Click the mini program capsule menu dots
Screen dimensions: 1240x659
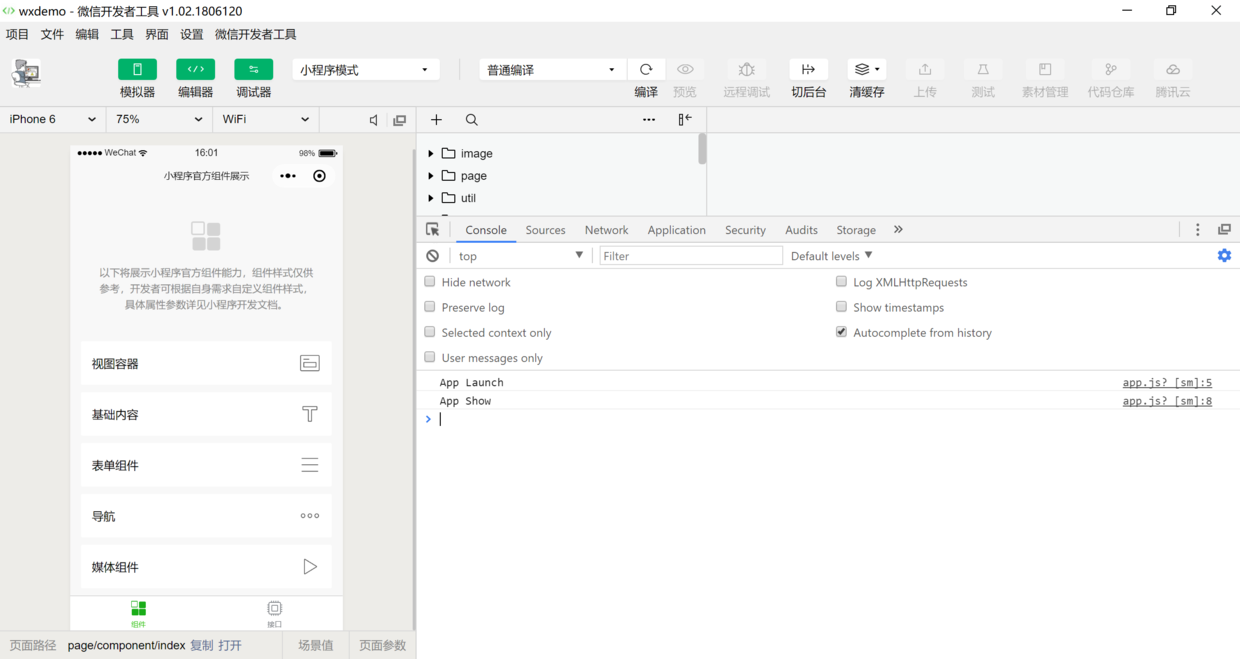tap(288, 176)
